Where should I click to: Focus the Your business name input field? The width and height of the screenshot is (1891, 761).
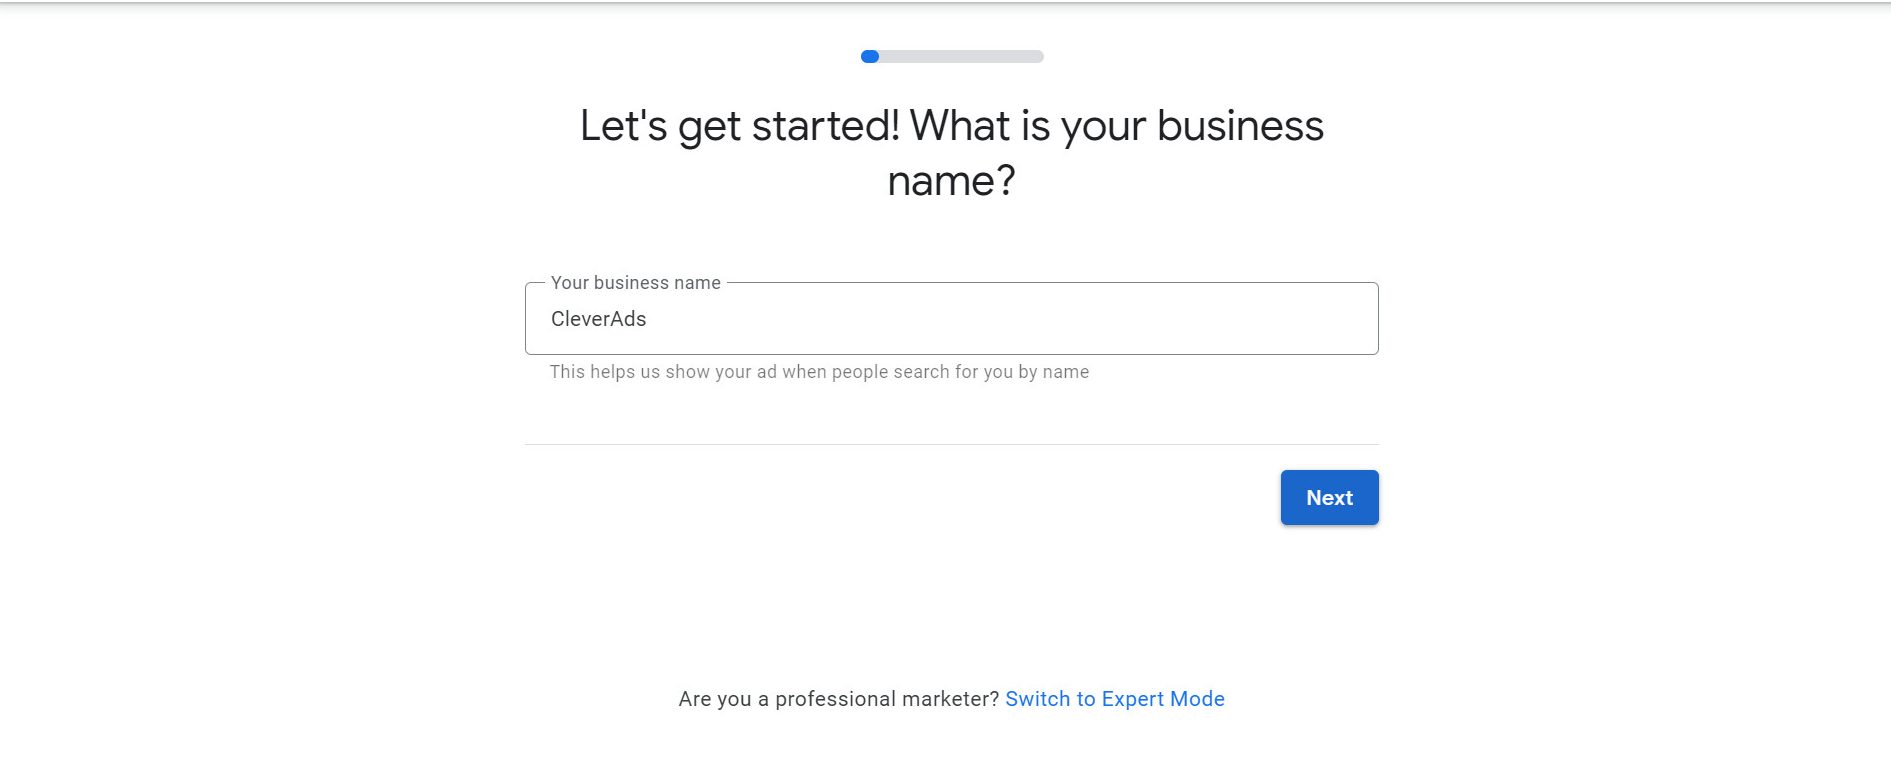(950, 319)
